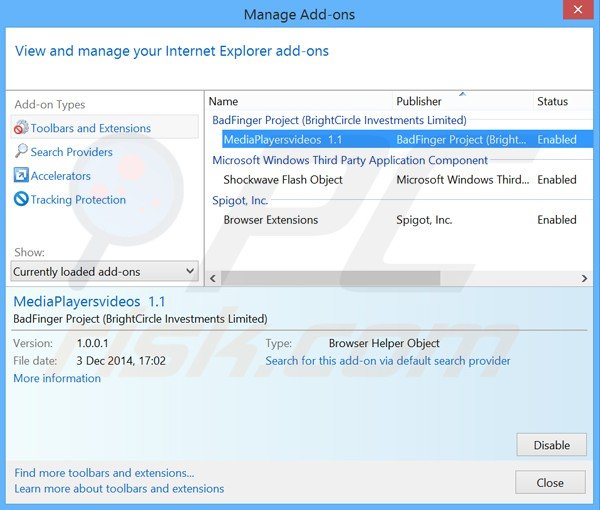Click the Microsoft Windows Third... publisher cell
The width and height of the screenshot is (600, 510).
click(463, 179)
